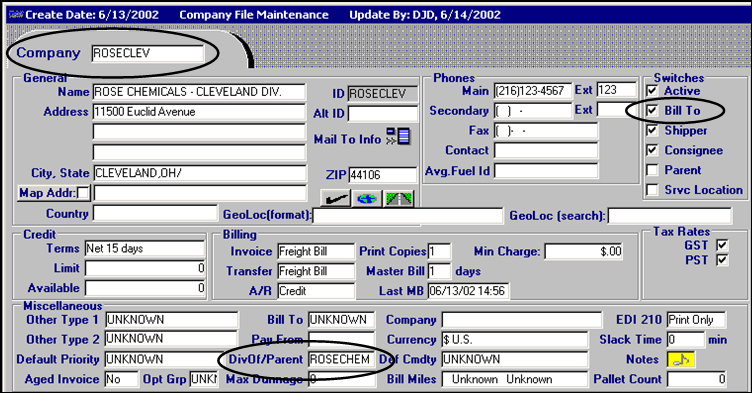This screenshot has height=393, width=752.
Task: Click the Miscellaneous Company field
Action: point(522,320)
